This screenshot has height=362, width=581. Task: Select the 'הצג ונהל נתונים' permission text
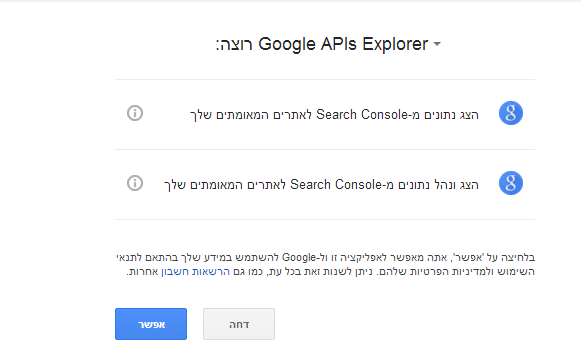[x=321, y=185]
